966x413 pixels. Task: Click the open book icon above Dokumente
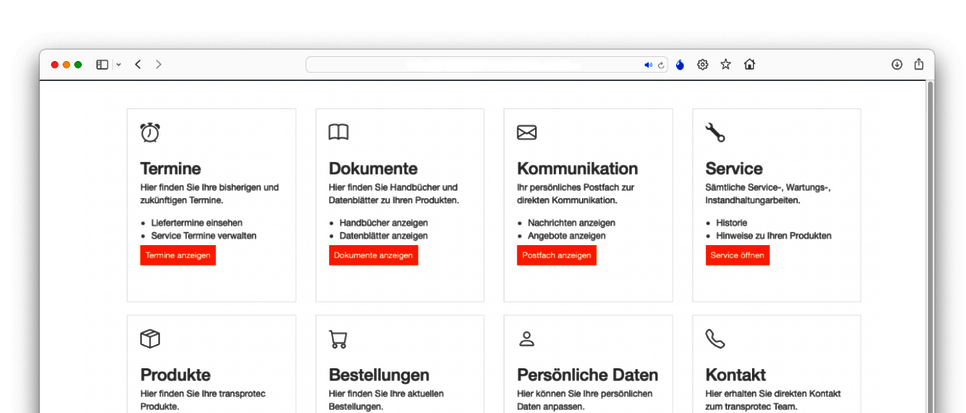click(x=338, y=133)
